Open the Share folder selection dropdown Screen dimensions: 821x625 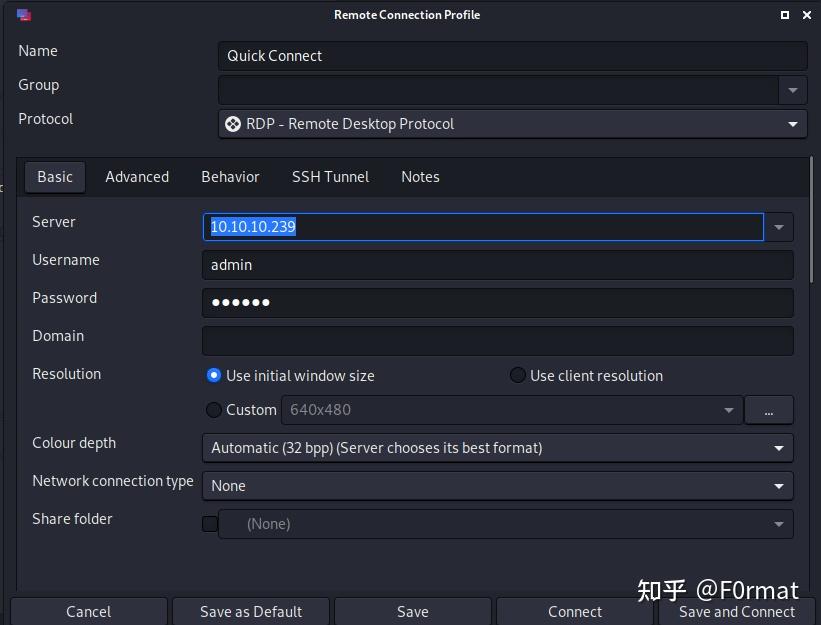779,523
